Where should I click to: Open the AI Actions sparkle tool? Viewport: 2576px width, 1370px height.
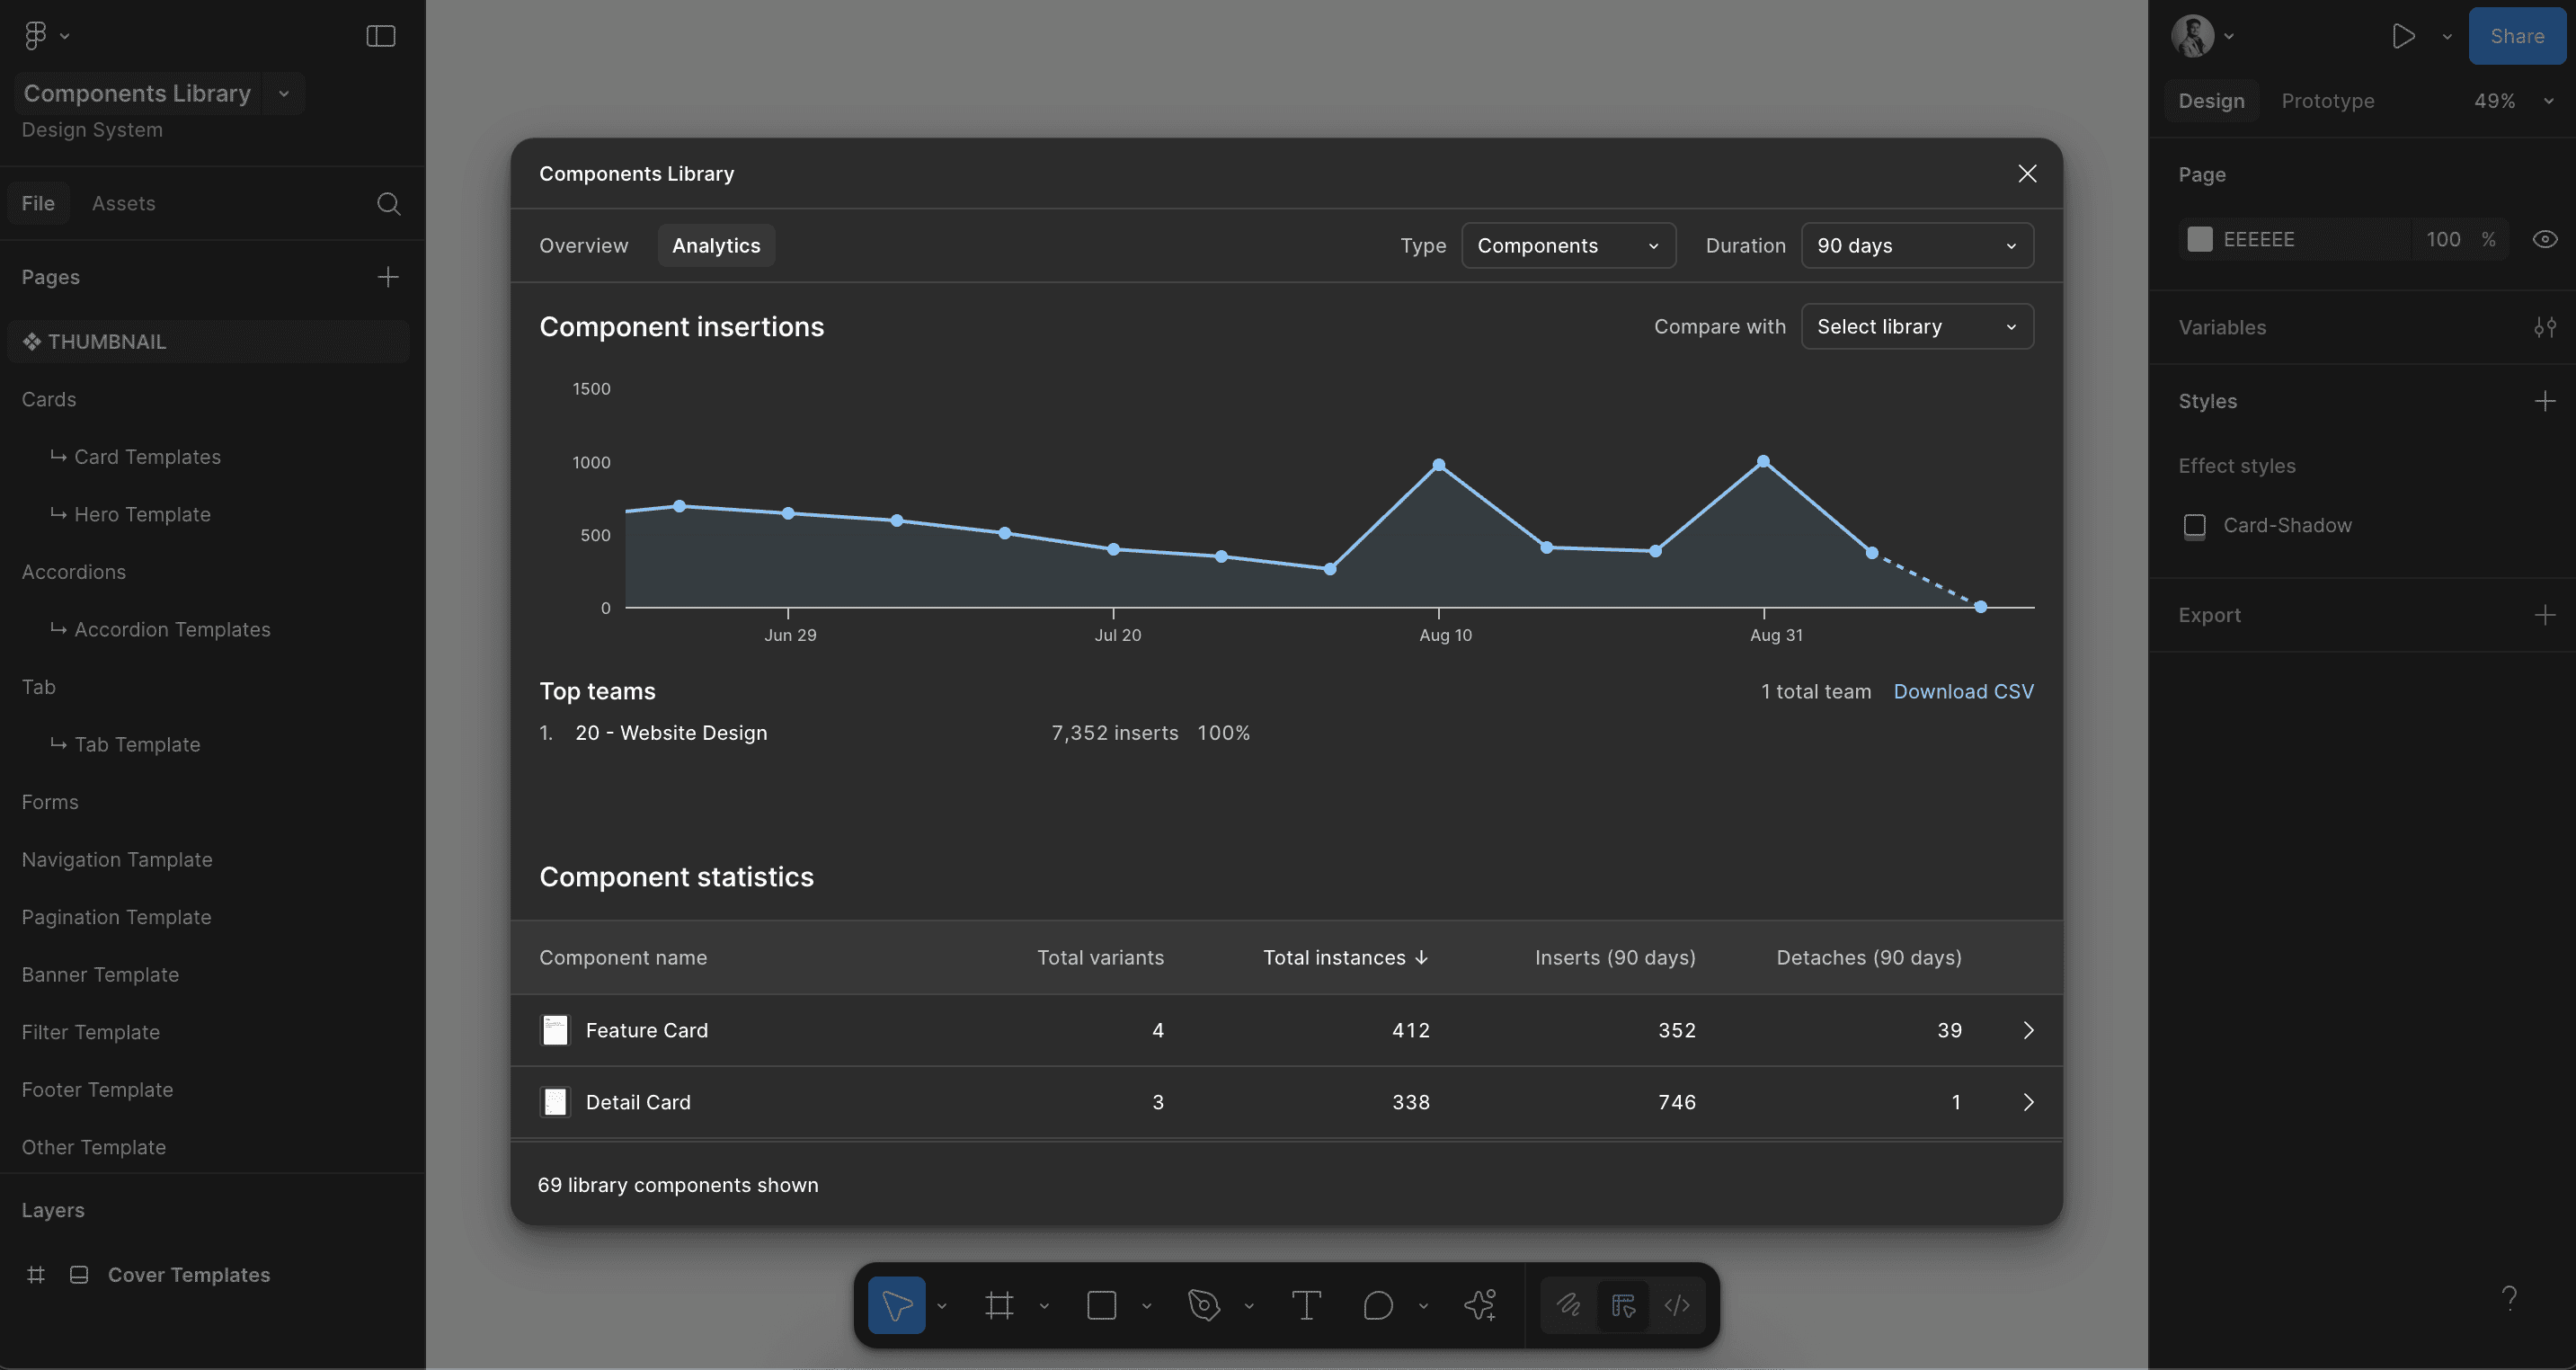1480,1305
